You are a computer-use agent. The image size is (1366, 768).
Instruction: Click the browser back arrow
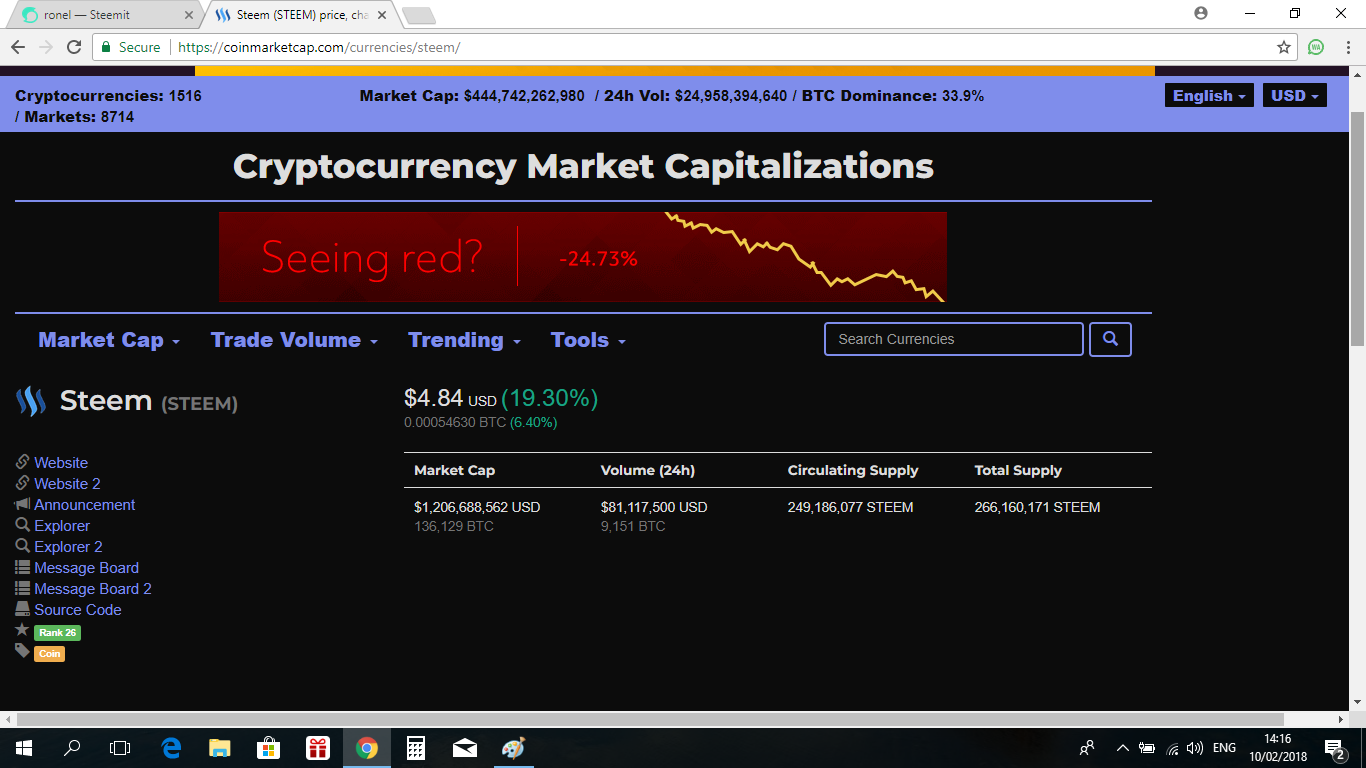click(x=18, y=47)
